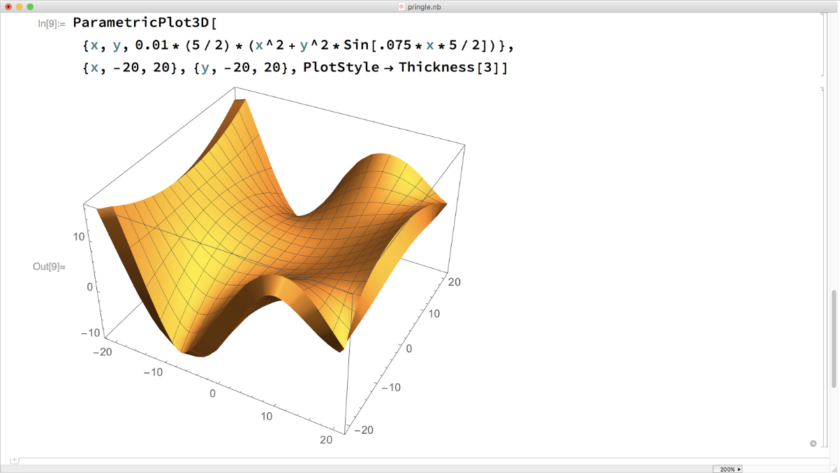The height and width of the screenshot is (473, 840).
Task: Click the plus cell-insertion icon at notebook bottom
Action: click(14, 460)
